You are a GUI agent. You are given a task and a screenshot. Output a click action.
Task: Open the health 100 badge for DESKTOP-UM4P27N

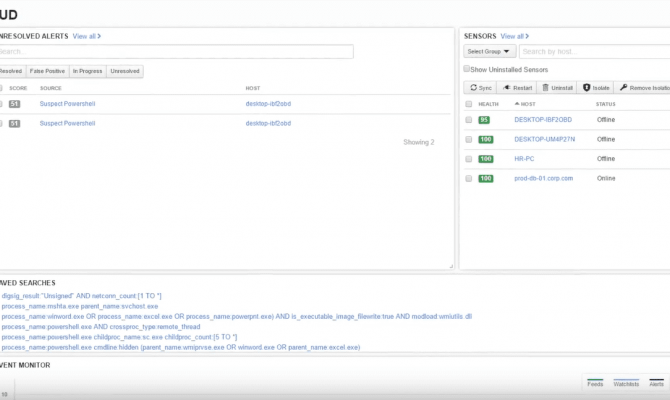click(486, 139)
